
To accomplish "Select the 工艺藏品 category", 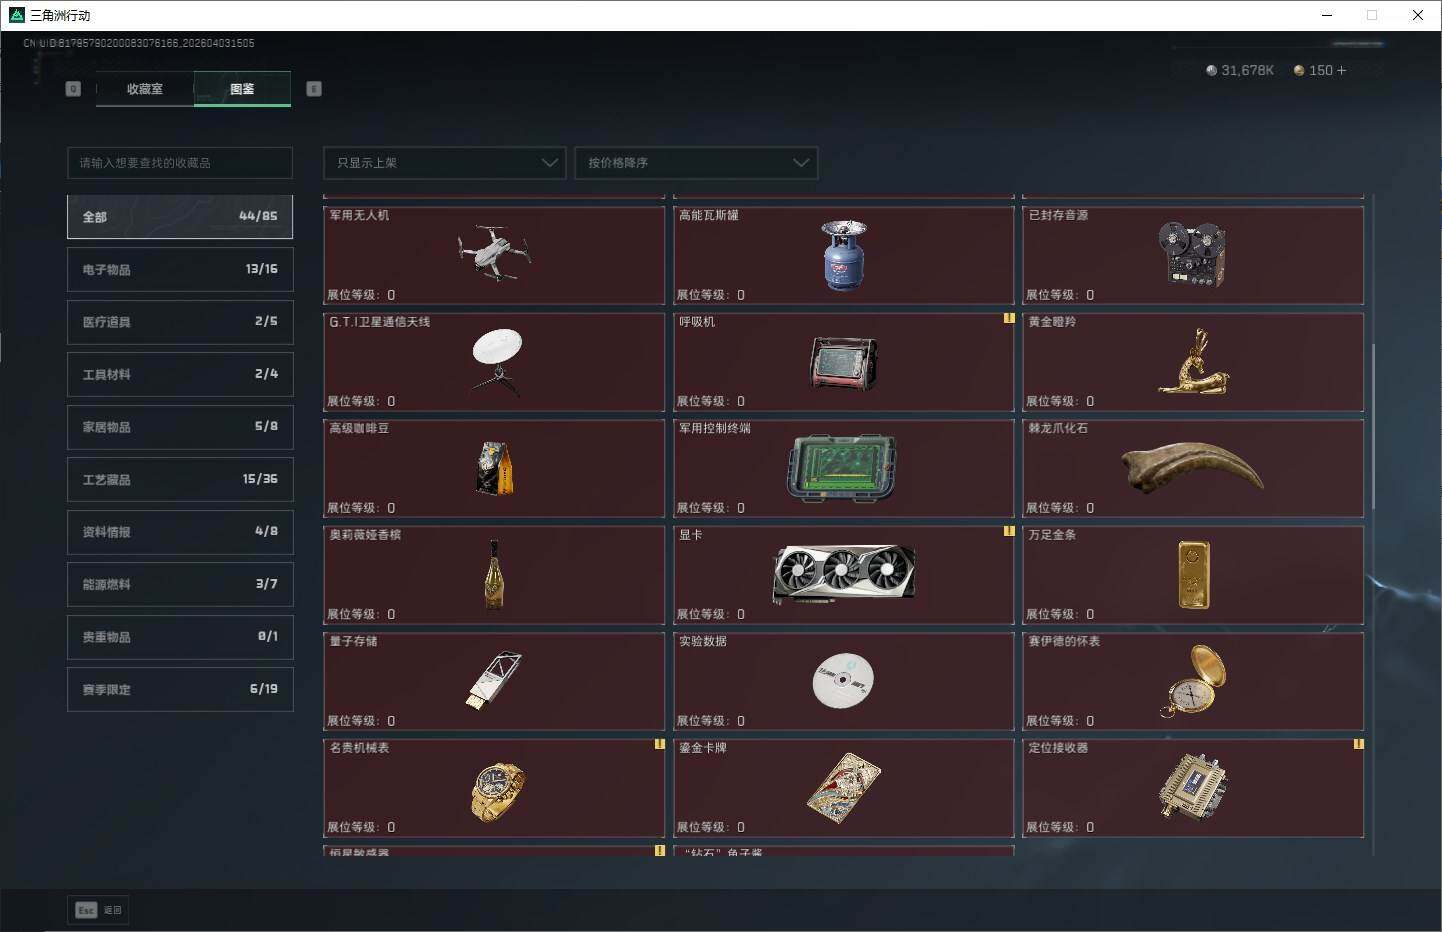I will (x=180, y=479).
